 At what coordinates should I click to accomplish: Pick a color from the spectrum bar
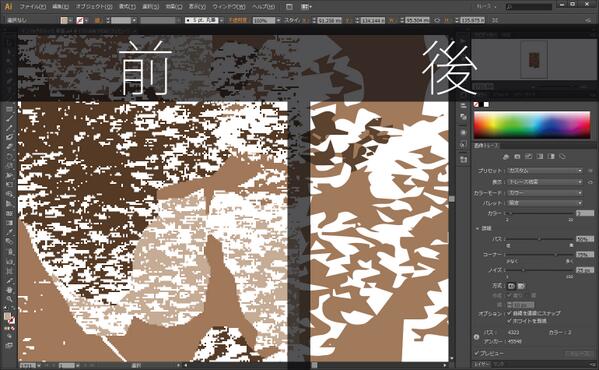pos(532,124)
